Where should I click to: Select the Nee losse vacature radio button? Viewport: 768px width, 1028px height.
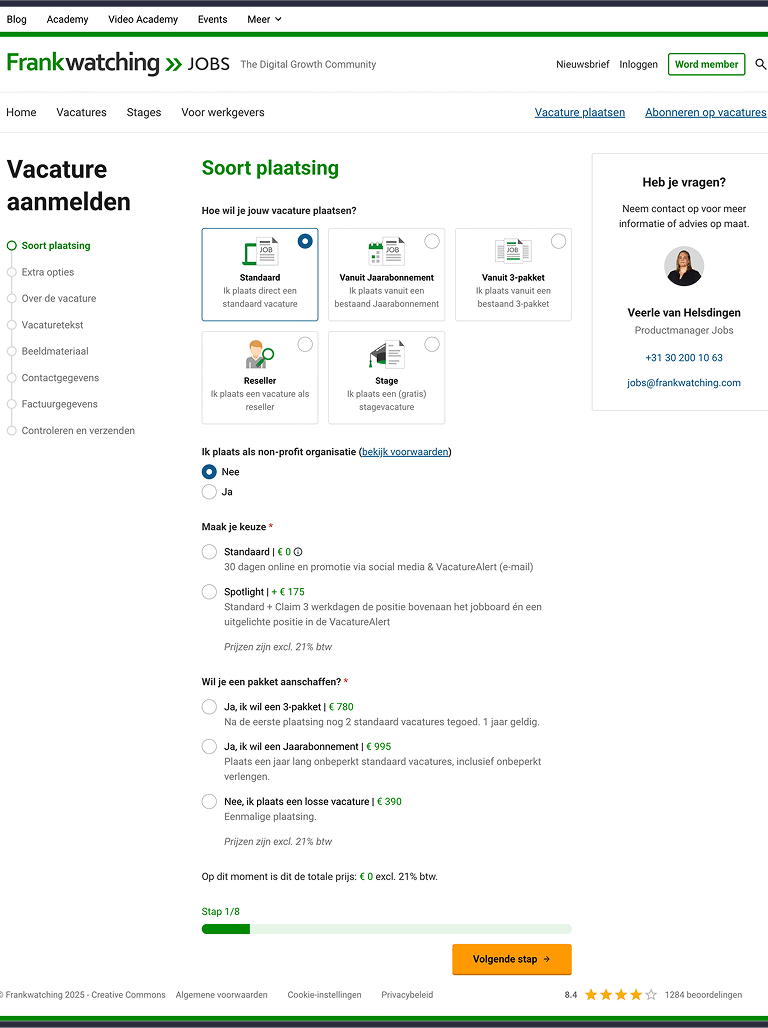209,802
